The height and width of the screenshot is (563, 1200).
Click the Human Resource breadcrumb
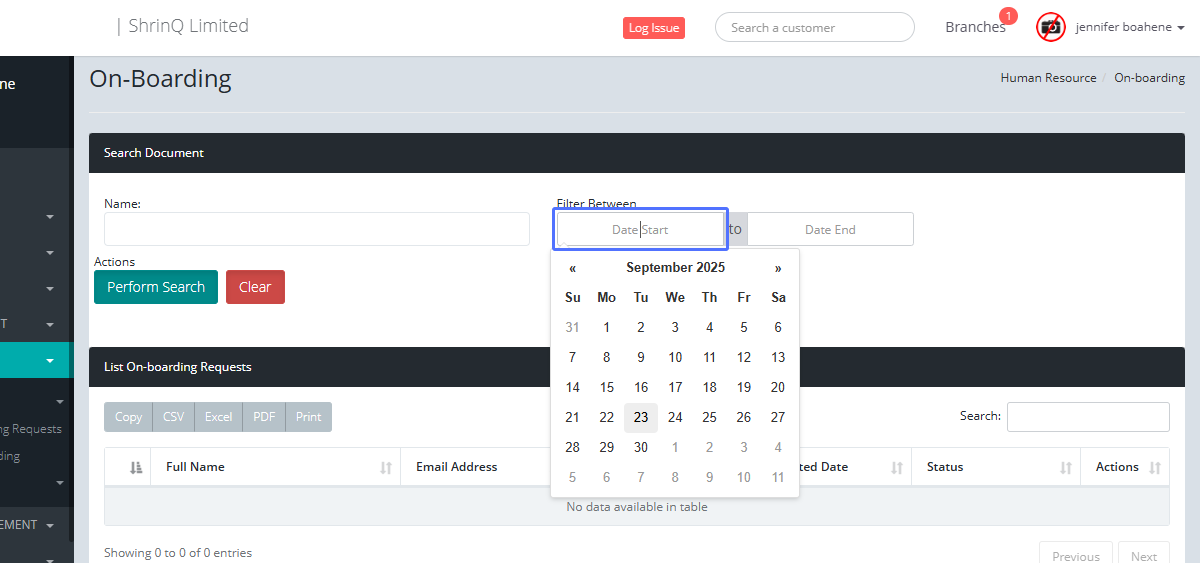pyautogui.click(x=1048, y=78)
